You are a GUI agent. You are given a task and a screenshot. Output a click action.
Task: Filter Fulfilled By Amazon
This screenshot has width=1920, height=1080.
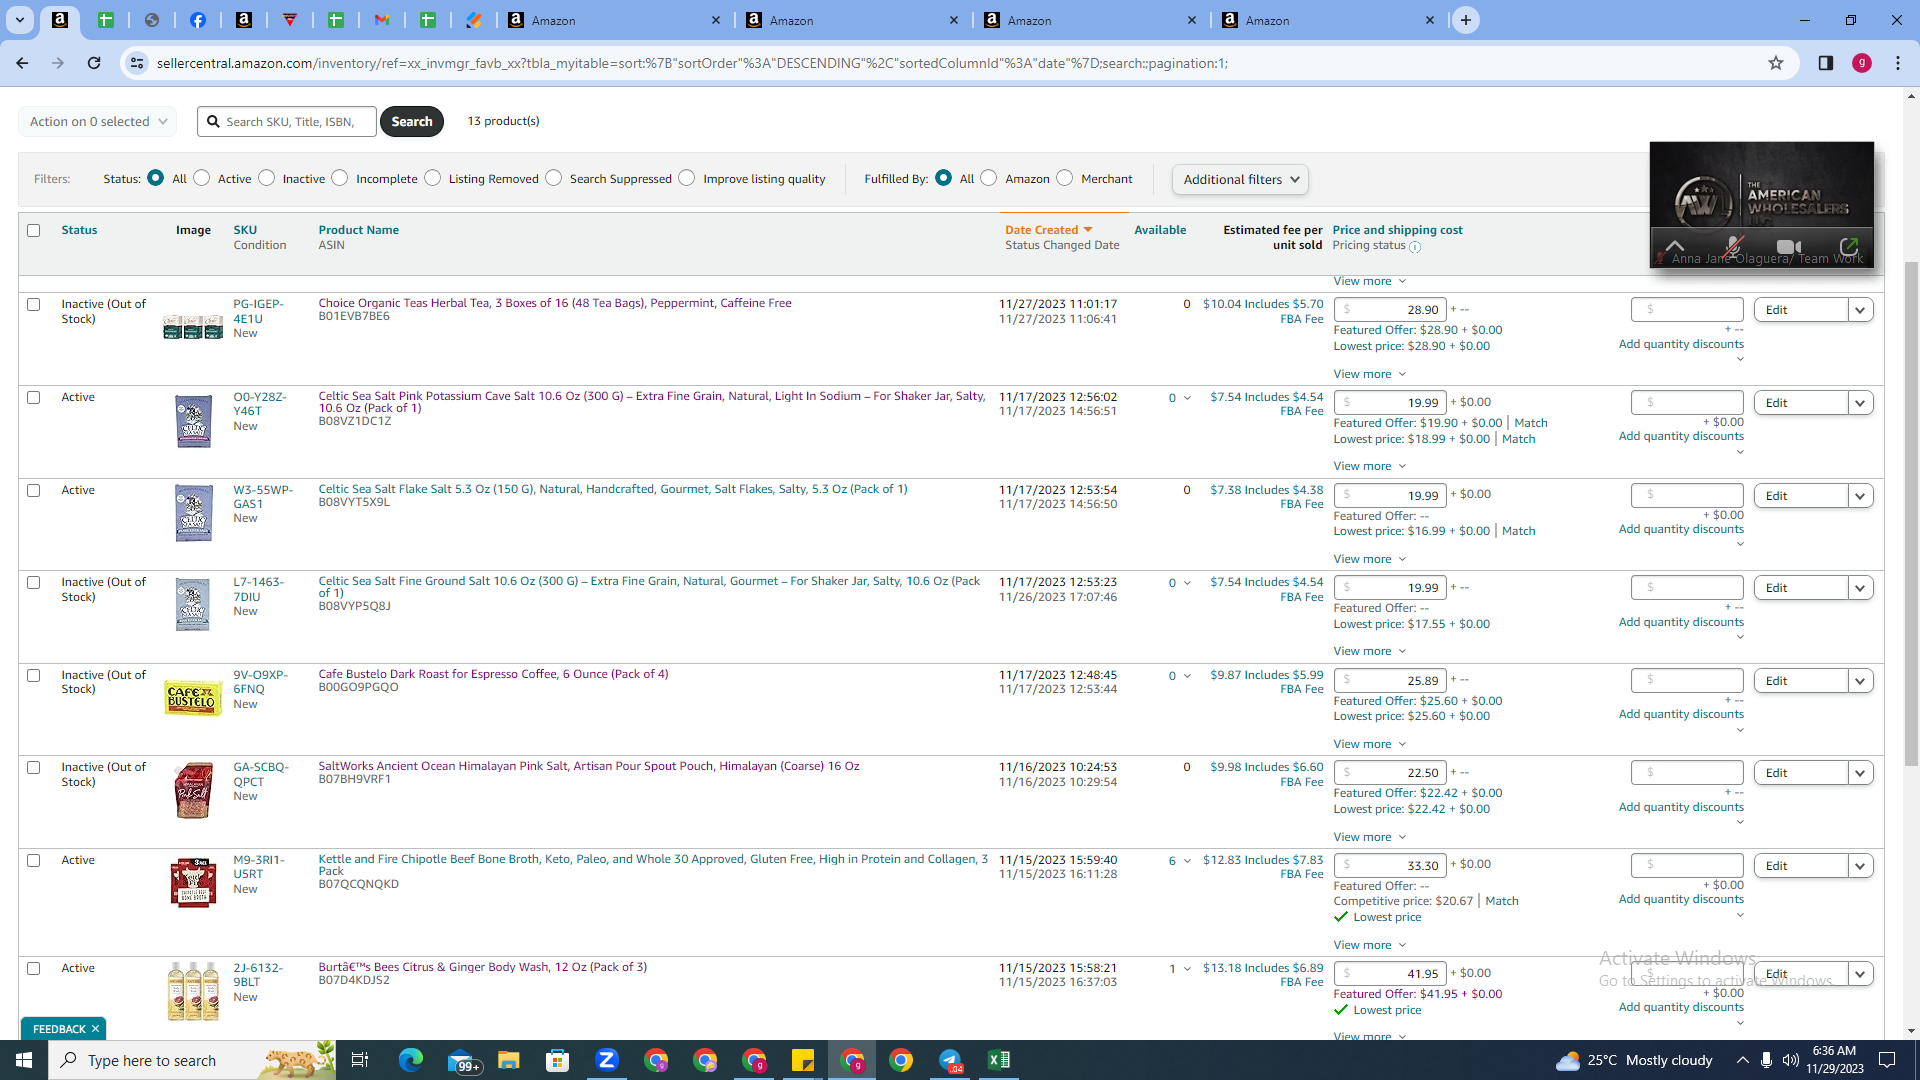tap(989, 178)
